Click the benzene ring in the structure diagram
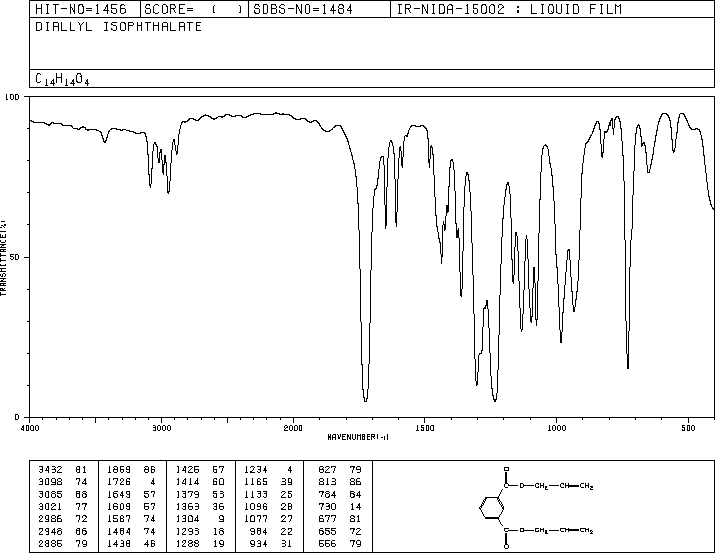 tap(492, 507)
